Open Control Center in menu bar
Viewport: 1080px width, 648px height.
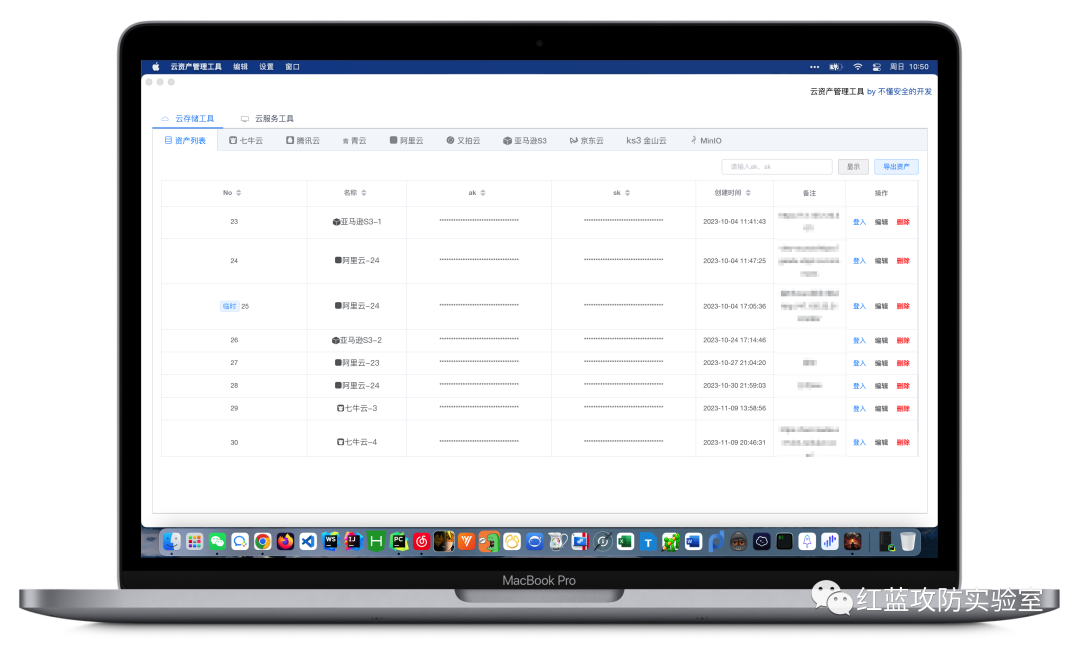click(x=877, y=67)
